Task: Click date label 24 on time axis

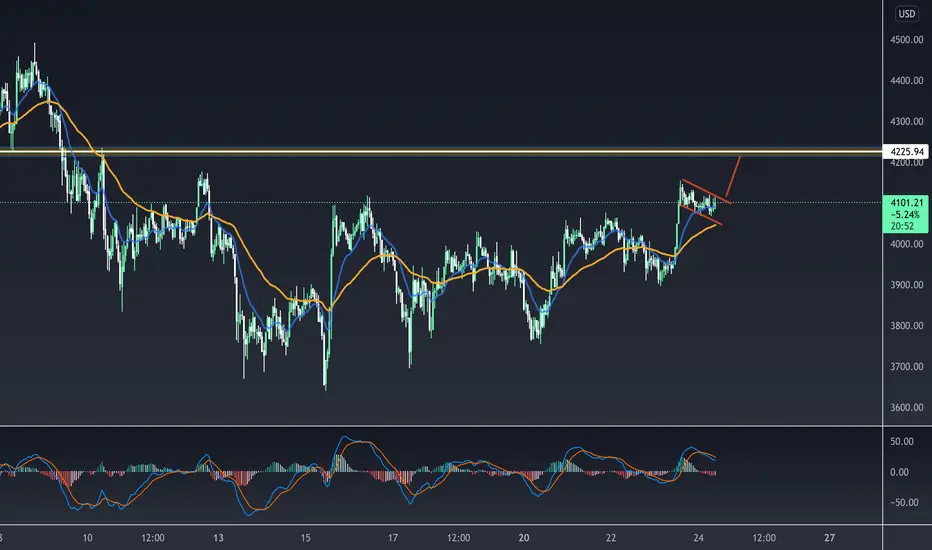Action: [698, 538]
